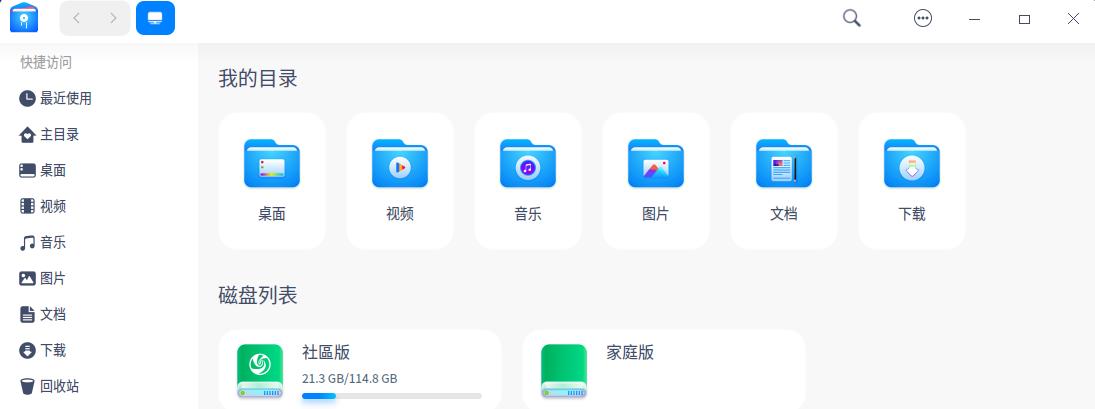Open the 下载 folder icon in 我的目录
Viewport: 1095px width, 409px height.
tap(912, 164)
